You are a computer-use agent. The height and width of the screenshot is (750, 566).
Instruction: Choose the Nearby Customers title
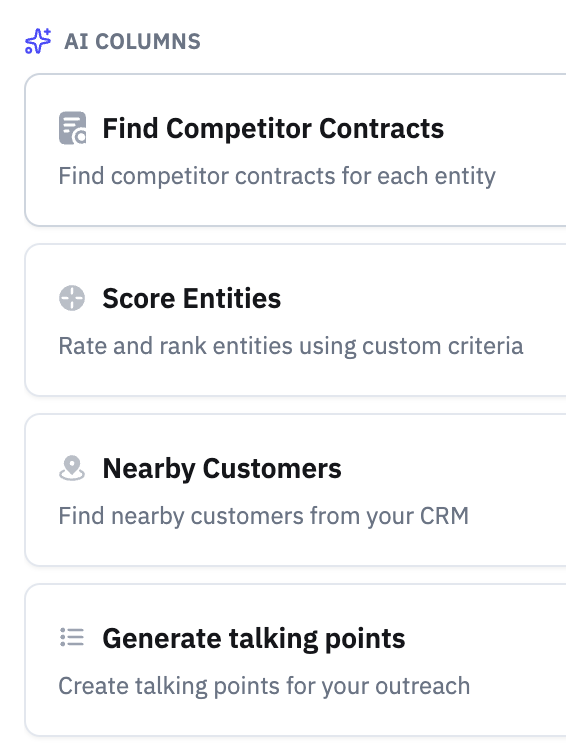click(x=222, y=468)
